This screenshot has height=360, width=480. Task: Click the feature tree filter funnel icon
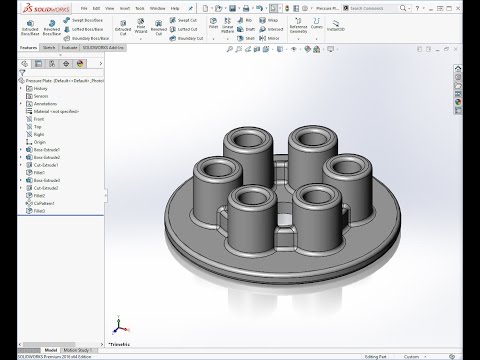tap(22, 73)
